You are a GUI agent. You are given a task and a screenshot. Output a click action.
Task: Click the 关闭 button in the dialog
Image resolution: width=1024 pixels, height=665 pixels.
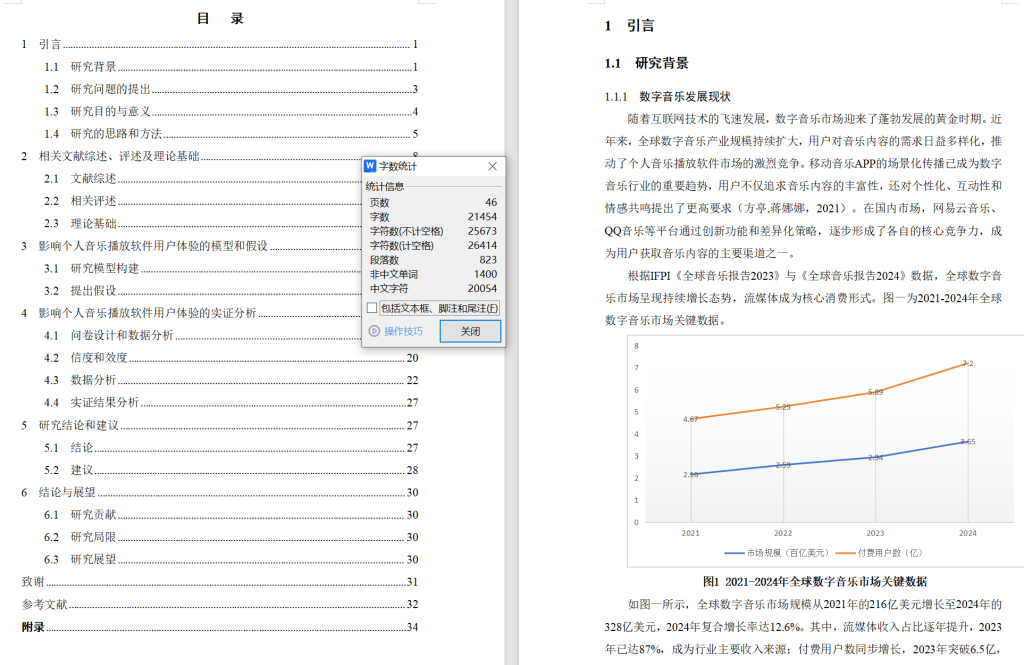pyautogui.click(x=470, y=331)
